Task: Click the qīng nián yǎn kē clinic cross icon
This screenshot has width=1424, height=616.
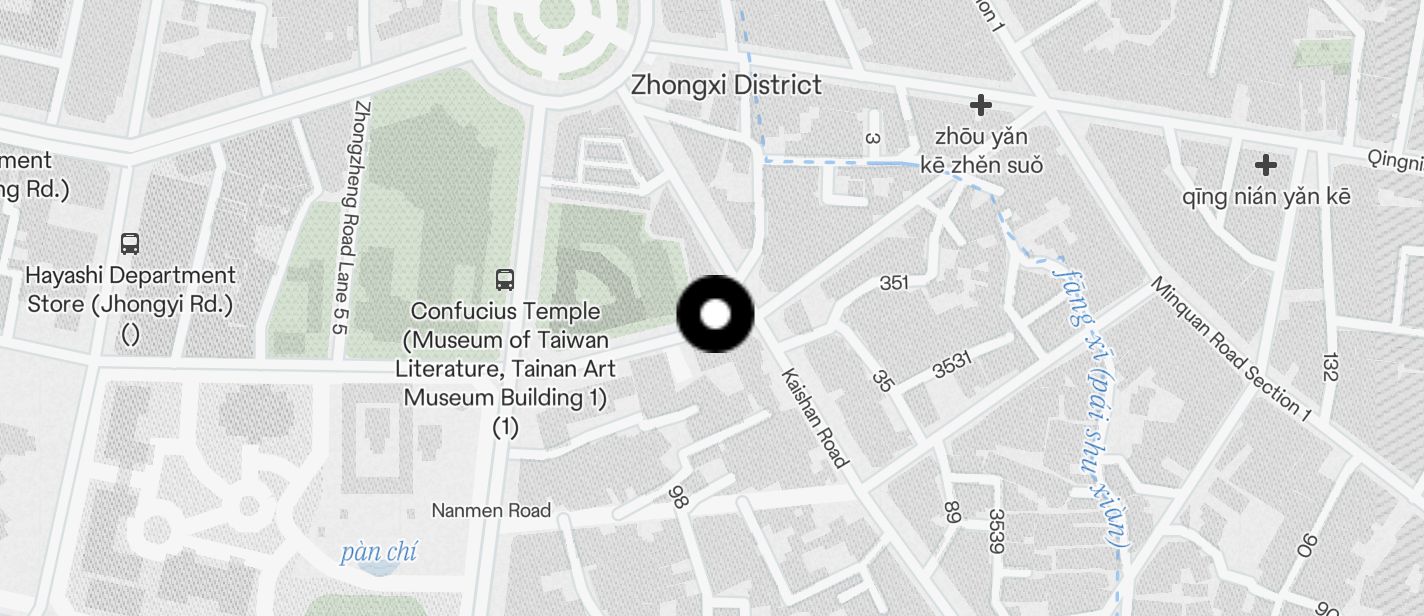Action: coord(1266,164)
